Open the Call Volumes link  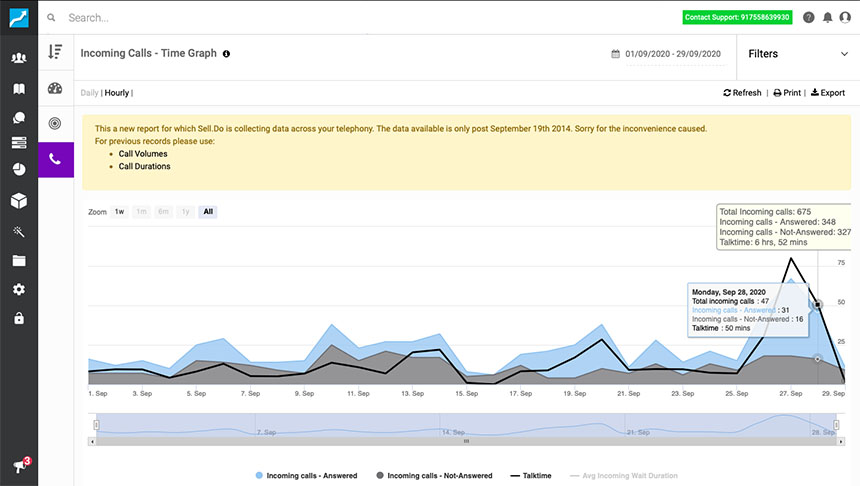(143, 154)
